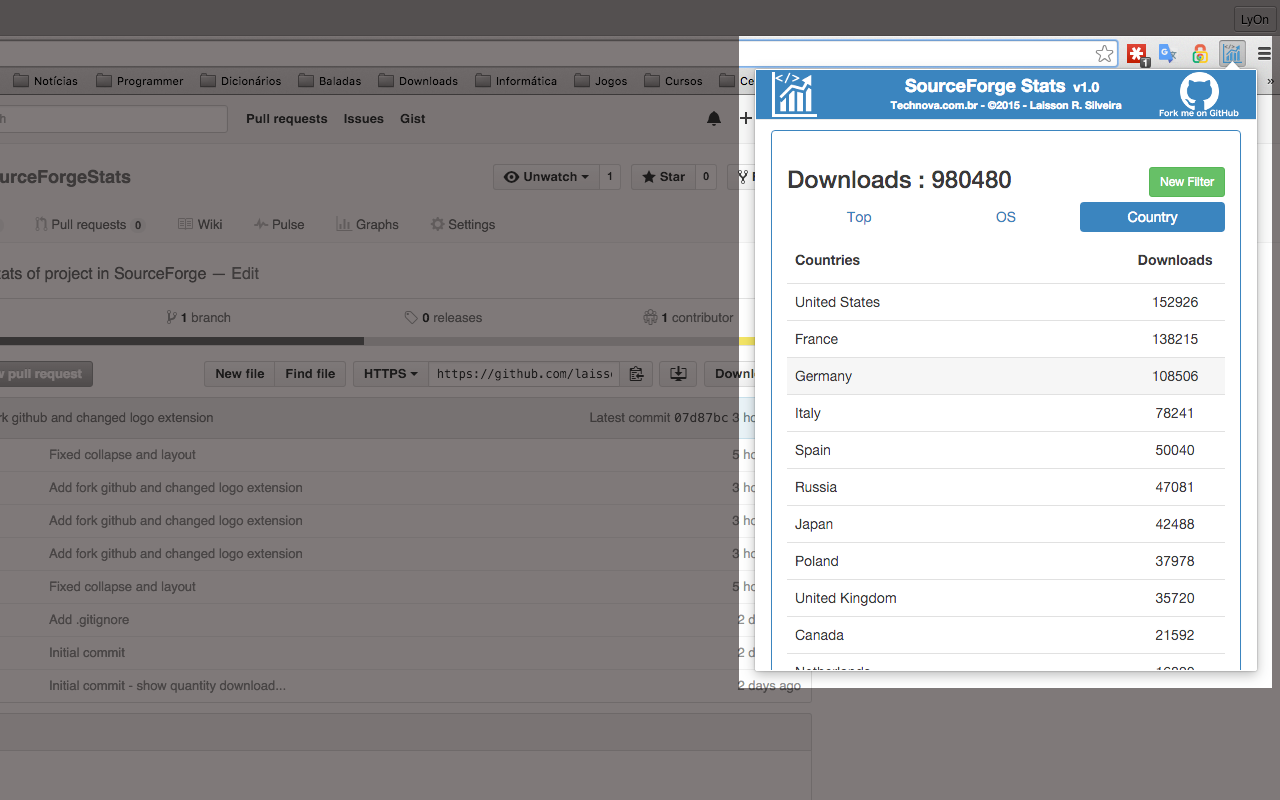The width and height of the screenshot is (1280, 800).
Task: Click the SourceForge Stats logo in popup header
Action: coord(793,94)
